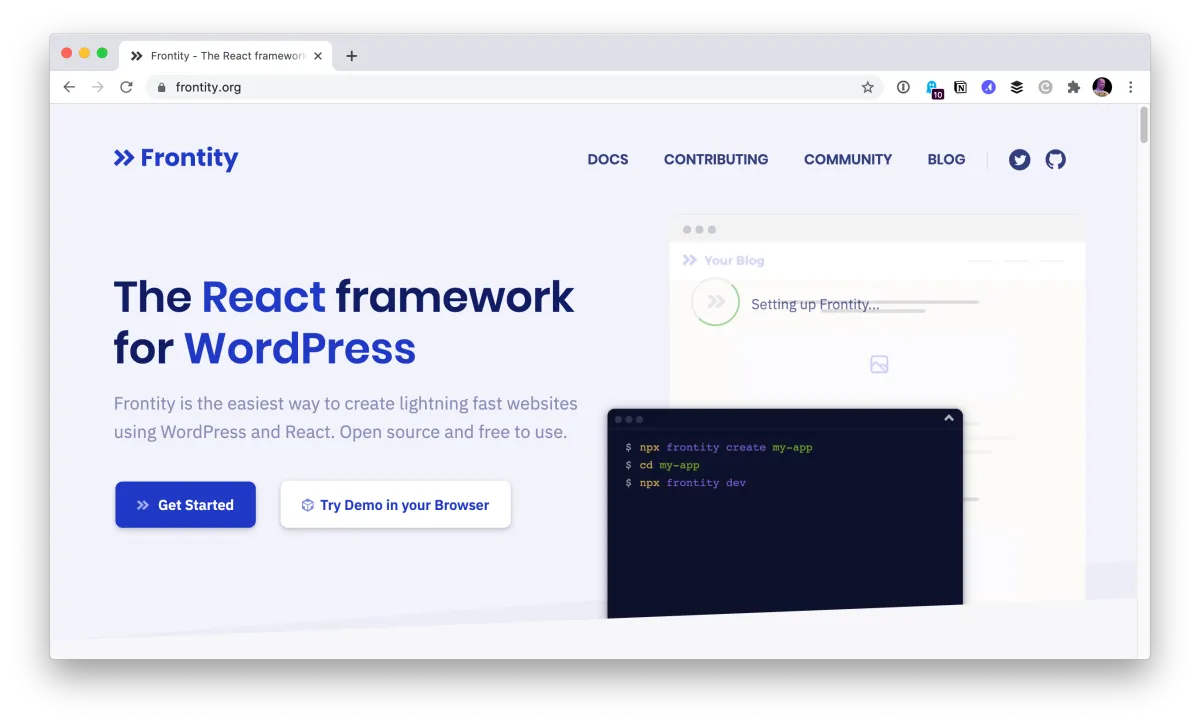Click the page vertical scrollbar thumb

coord(1143,125)
